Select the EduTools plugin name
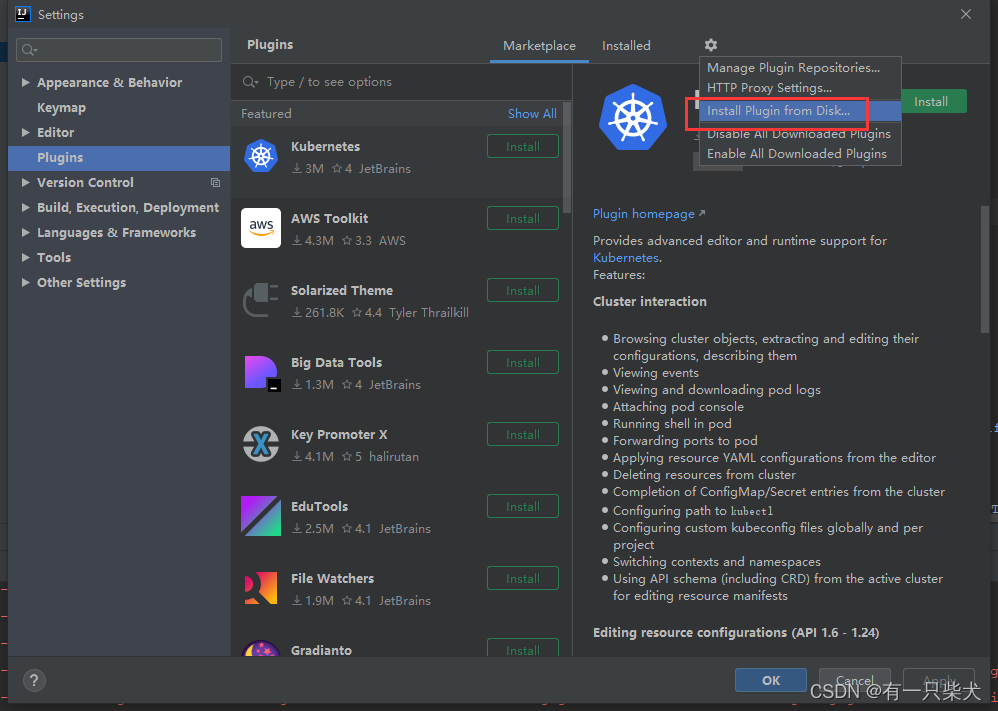Image resolution: width=998 pixels, height=711 pixels. (x=320, y=506)
